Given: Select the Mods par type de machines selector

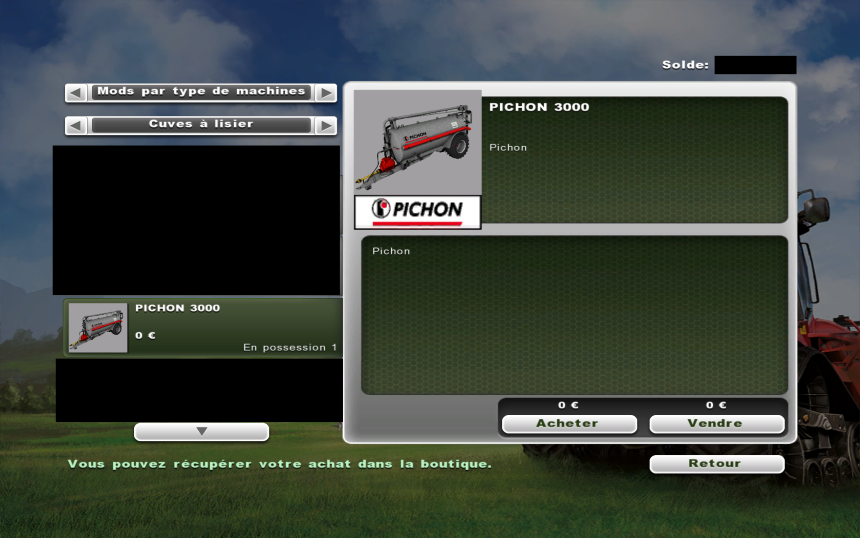Looking at the screenshot, I should (201, 92).
